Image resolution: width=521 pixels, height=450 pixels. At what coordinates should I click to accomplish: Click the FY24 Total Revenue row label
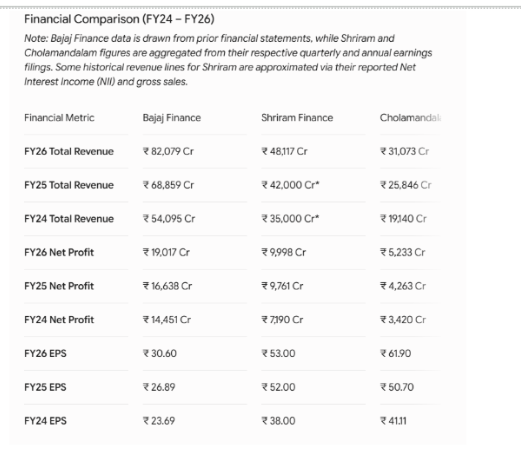[x=69, y=219]
